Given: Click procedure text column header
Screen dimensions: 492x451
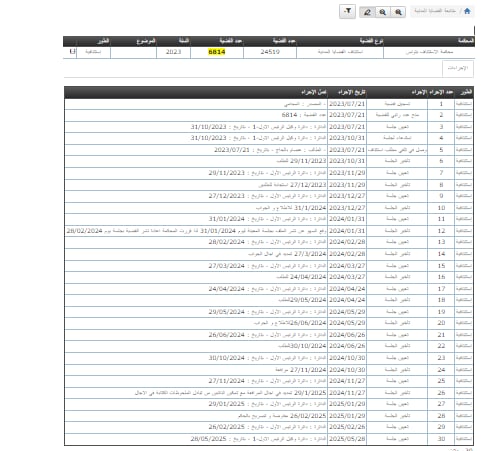Looking at the screenshot, I should [314, 92].
